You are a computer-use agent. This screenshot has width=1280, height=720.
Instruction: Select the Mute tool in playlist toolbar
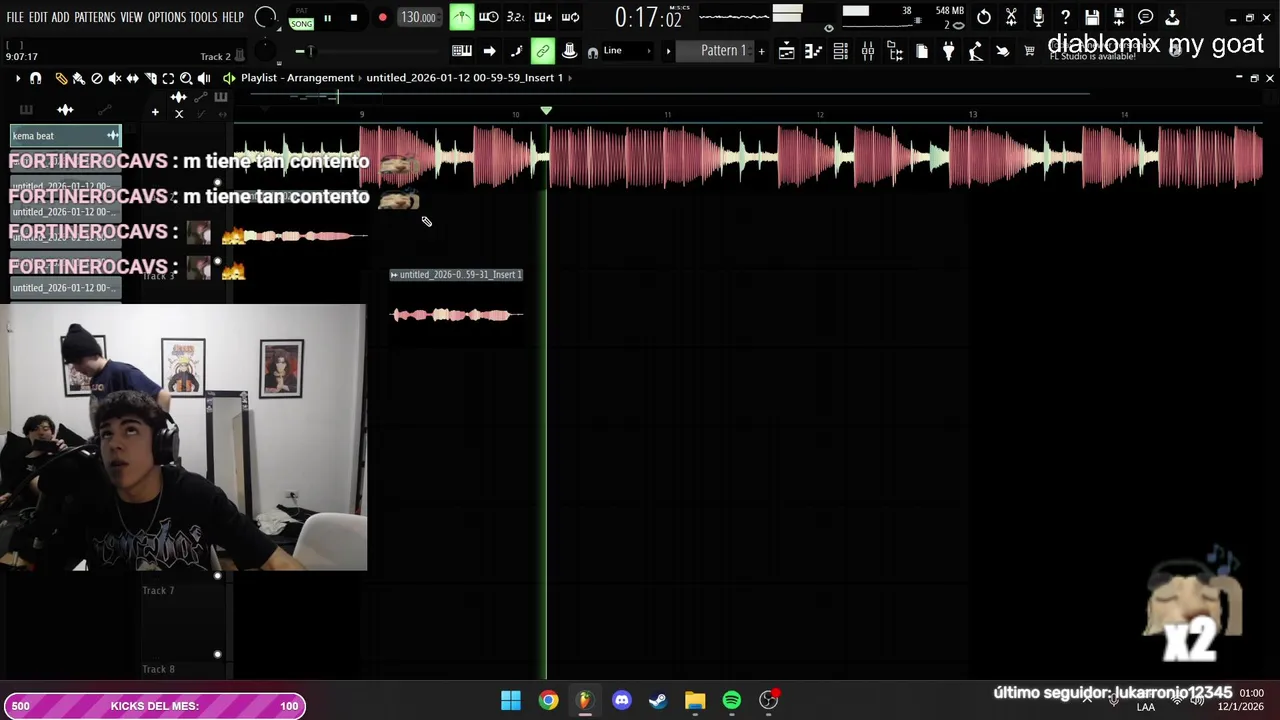(x=115, y=78)
